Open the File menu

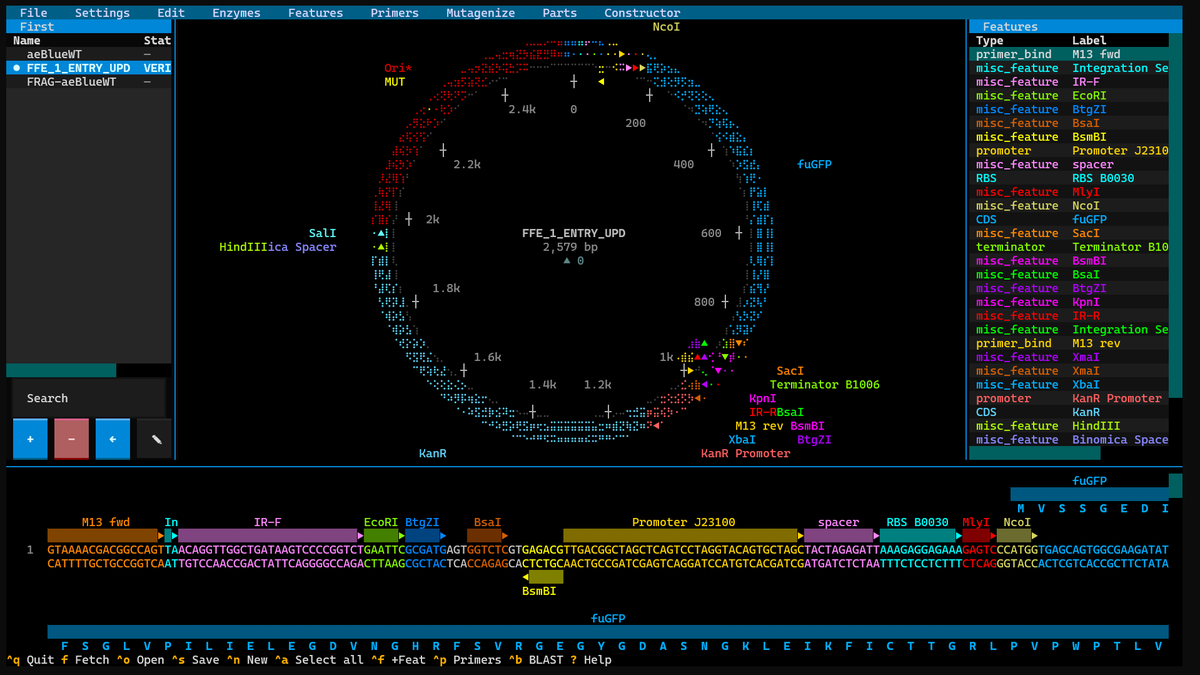point(33,13)
